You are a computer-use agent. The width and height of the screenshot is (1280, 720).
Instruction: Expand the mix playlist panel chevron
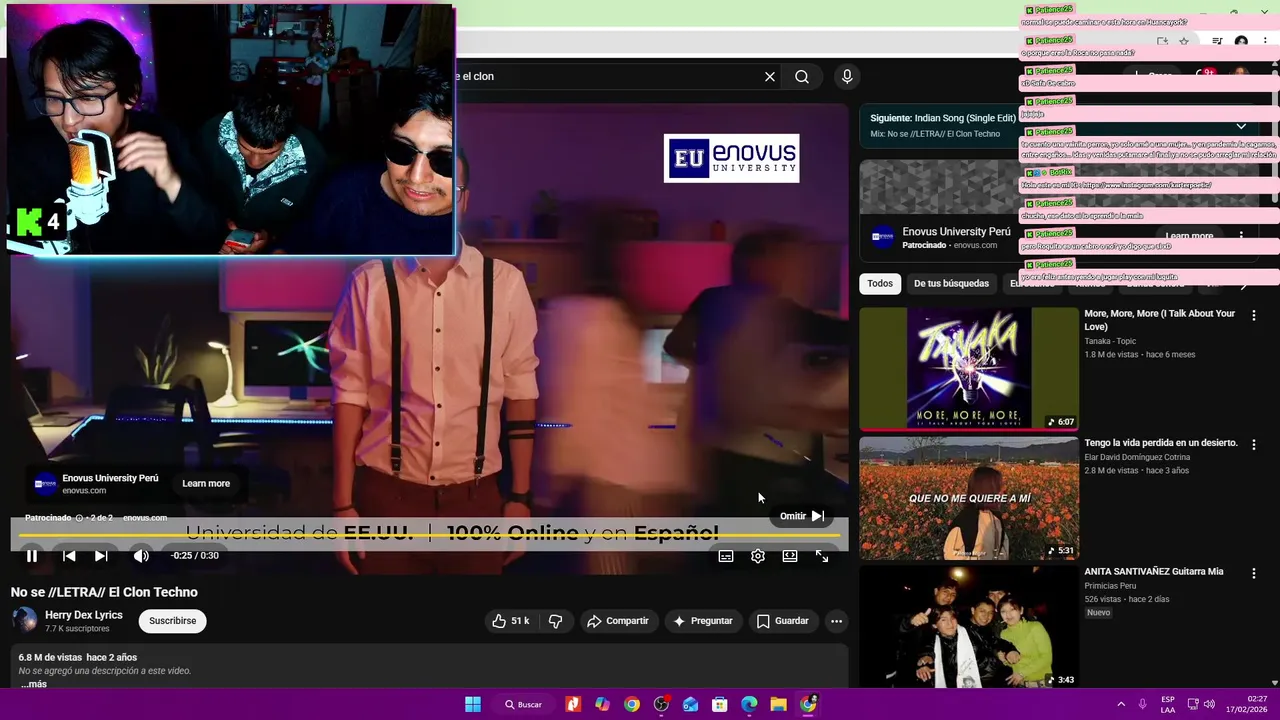point(1241,126)
